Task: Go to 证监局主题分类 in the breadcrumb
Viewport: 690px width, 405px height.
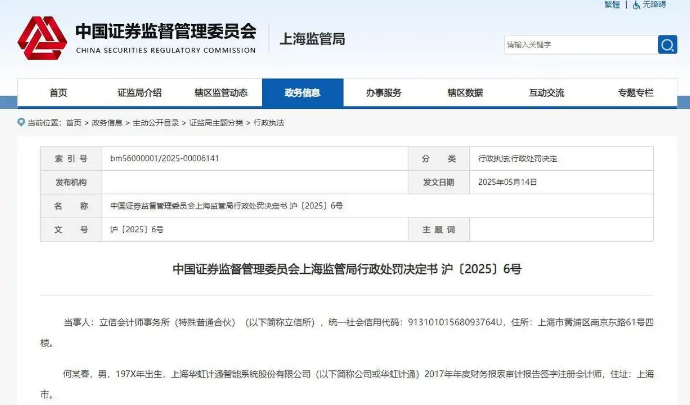Action: coord(216,123)
